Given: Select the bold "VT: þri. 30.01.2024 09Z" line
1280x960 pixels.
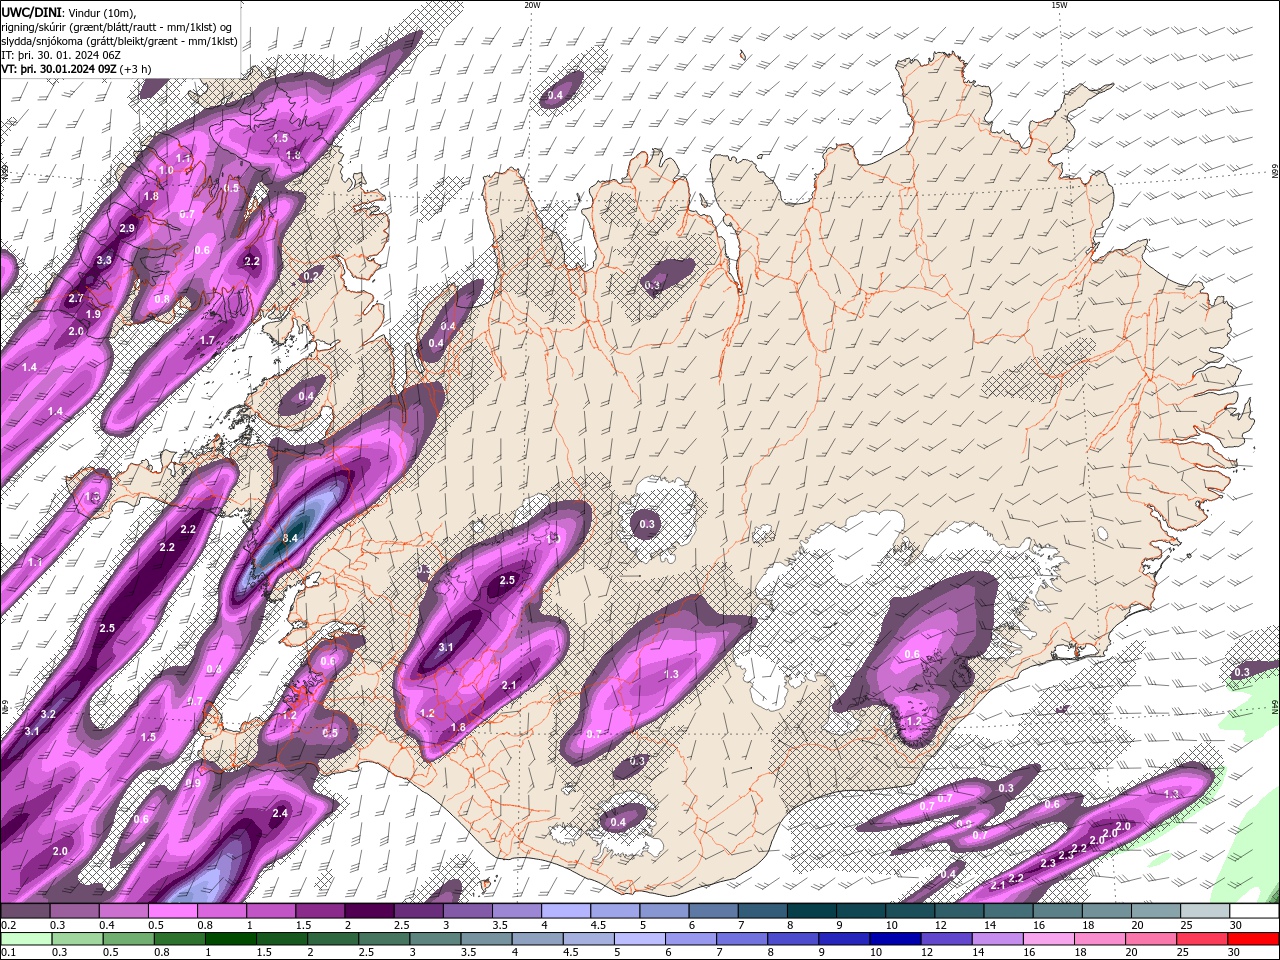Looking at the screenshot, I should click(x=60, y=69).
